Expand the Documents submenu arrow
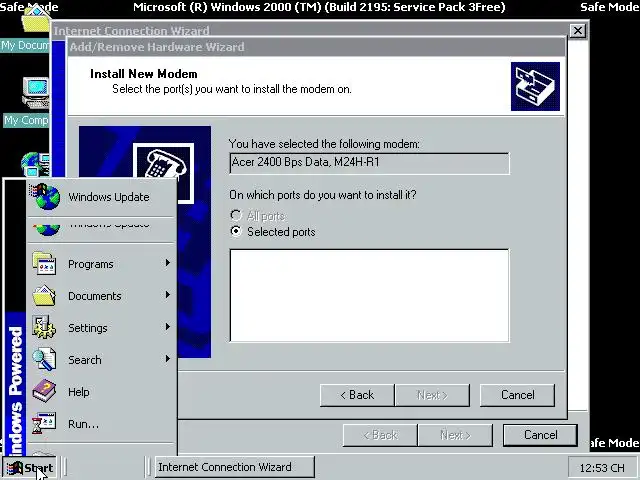 coord(168,295)
